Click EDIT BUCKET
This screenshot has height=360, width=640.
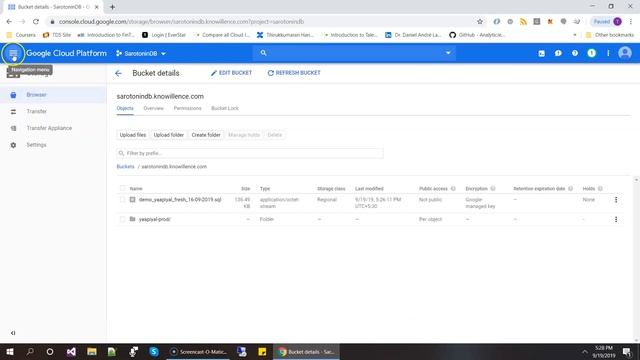click(231, 73)
